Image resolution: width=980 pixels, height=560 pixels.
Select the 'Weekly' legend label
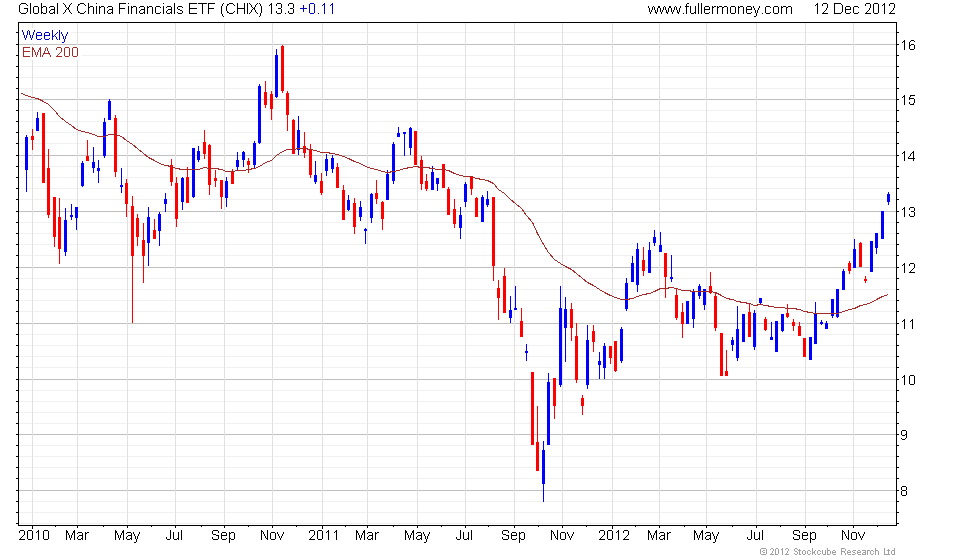coord(45,35)
